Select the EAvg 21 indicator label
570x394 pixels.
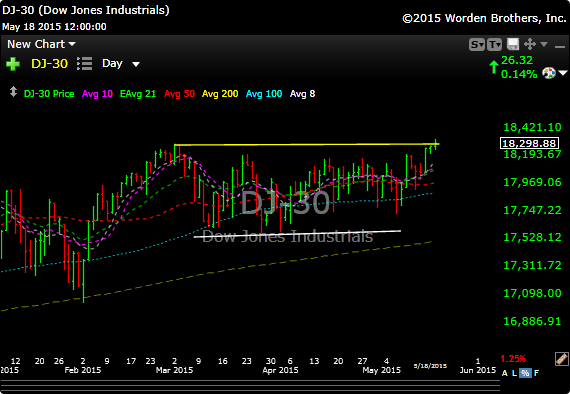[x=138, y=94]
